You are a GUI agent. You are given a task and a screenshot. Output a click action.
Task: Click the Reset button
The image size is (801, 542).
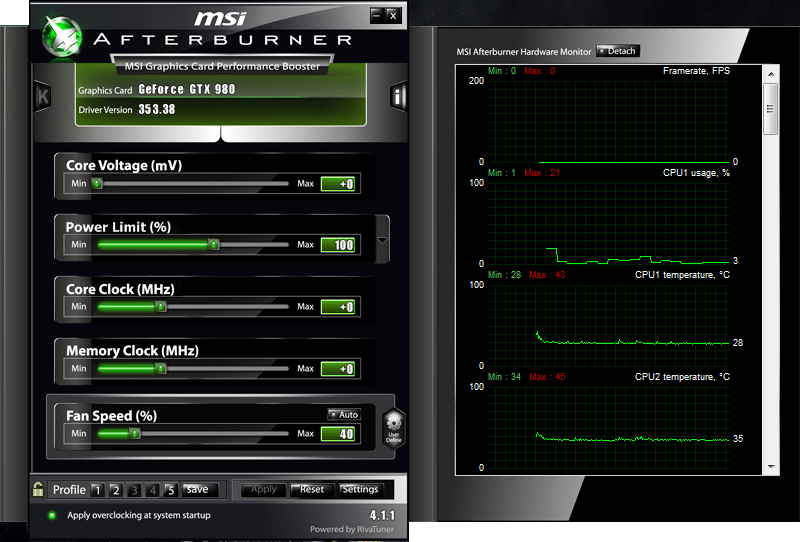pyautogui.click(x=312, y=489)
